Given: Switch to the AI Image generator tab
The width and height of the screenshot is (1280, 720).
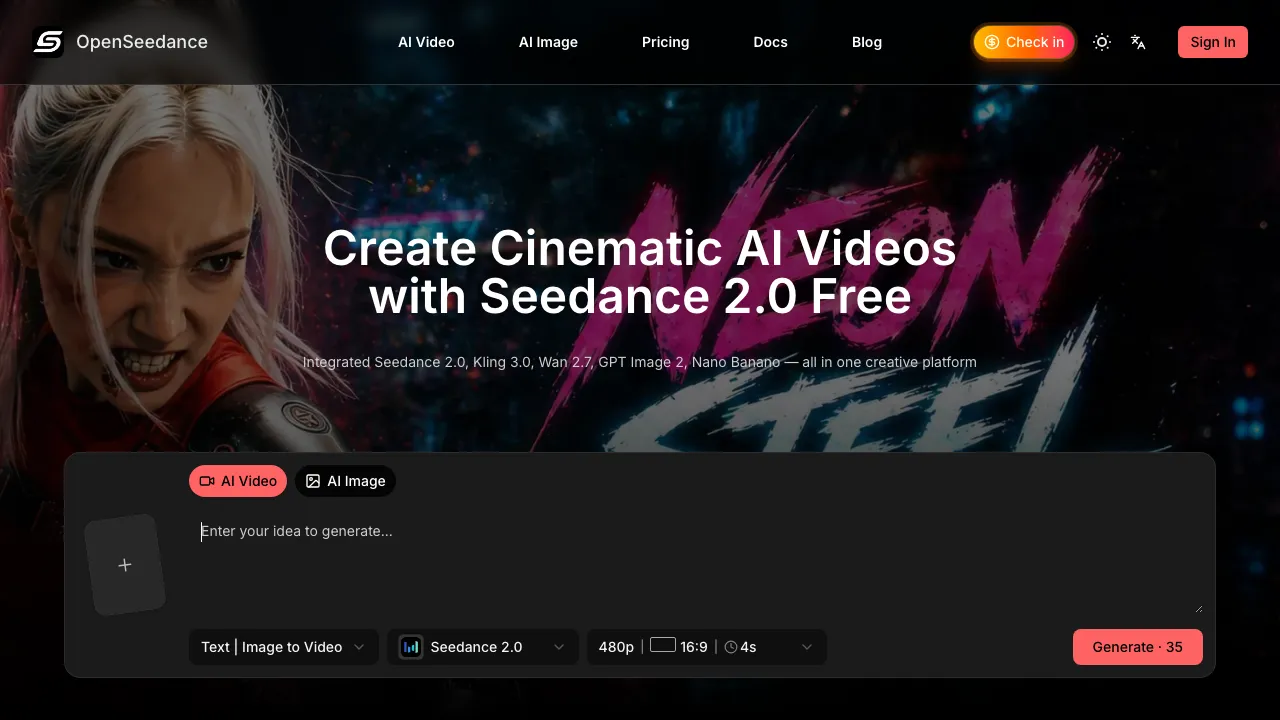Looking at the screenshot, I should 345,481.
